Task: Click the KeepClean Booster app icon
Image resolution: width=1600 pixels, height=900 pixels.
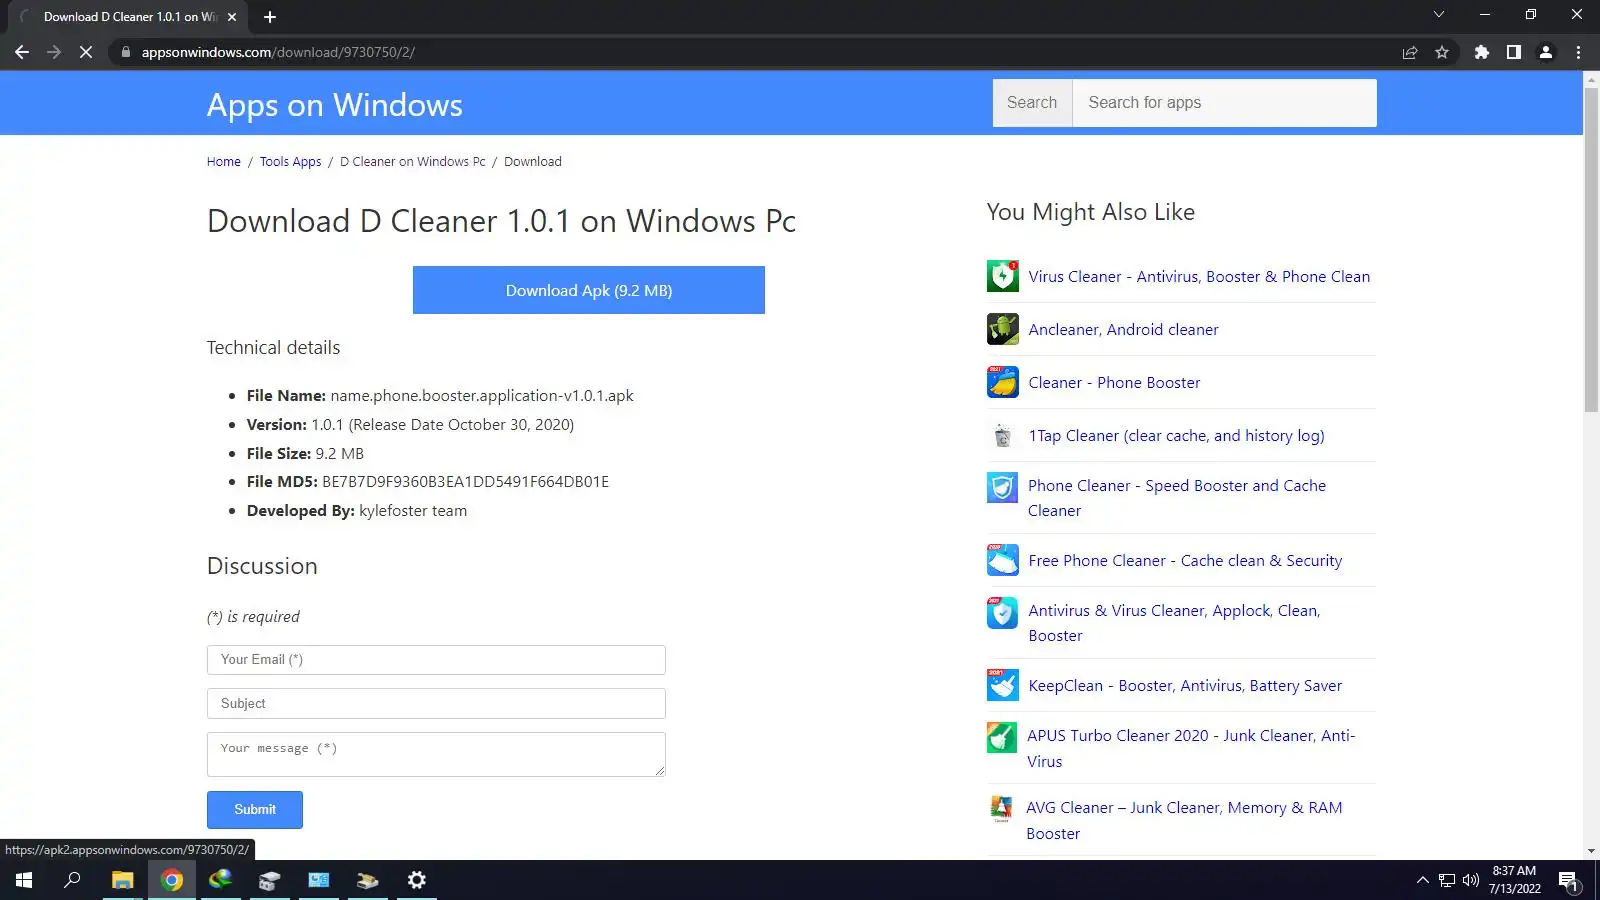Action: click(1002, 685)
